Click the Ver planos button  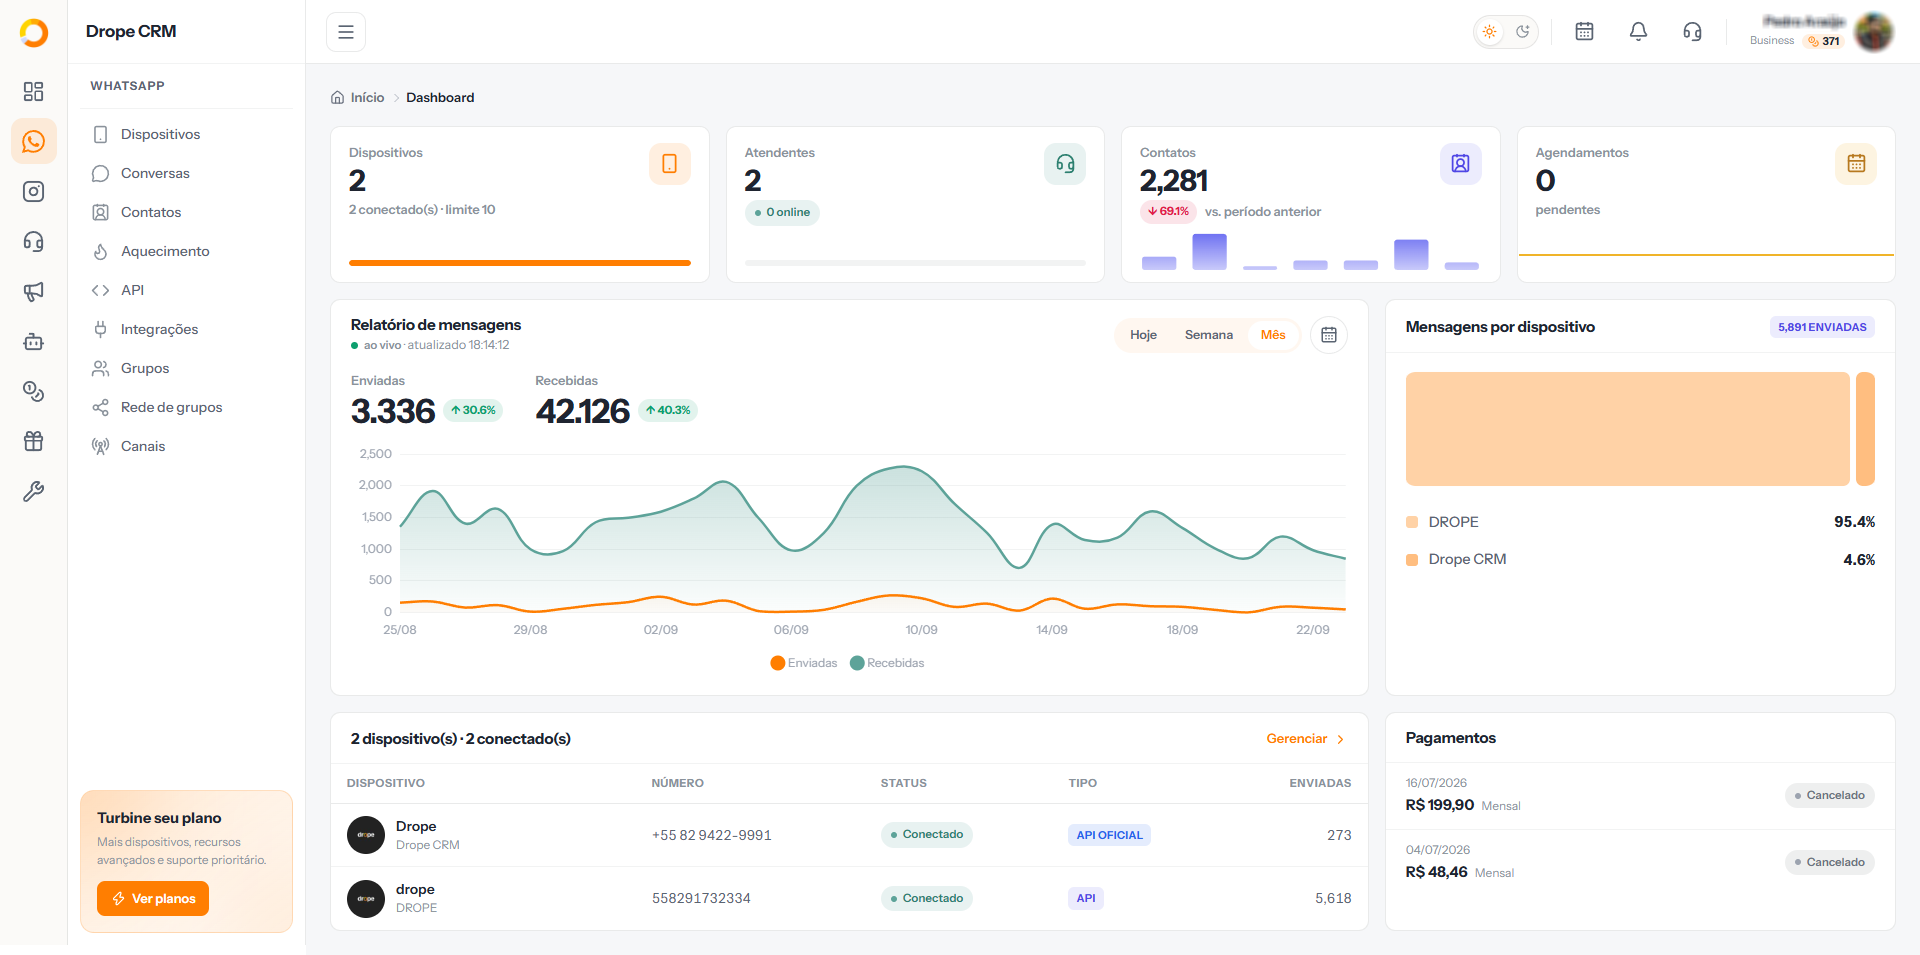tap(153, 898)
